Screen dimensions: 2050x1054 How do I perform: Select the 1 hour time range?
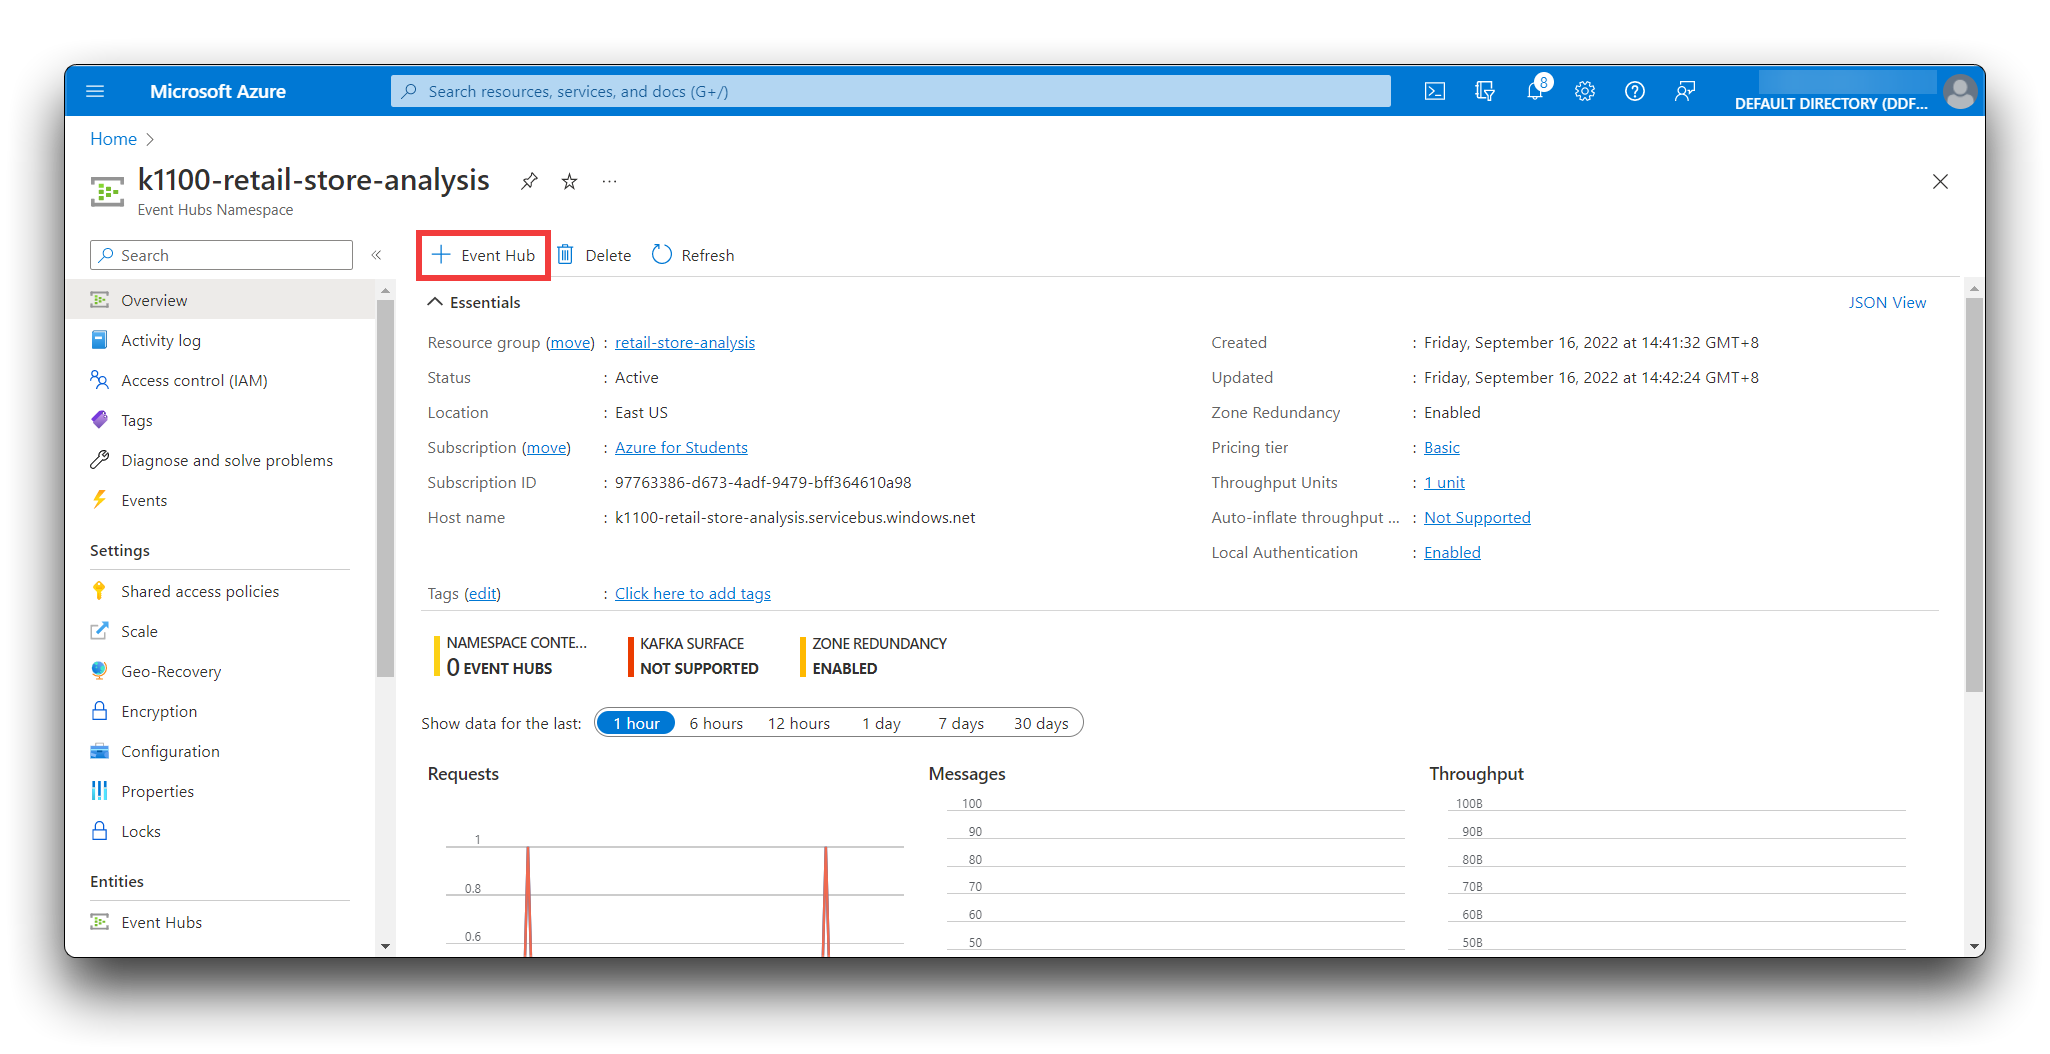[636, 723]
